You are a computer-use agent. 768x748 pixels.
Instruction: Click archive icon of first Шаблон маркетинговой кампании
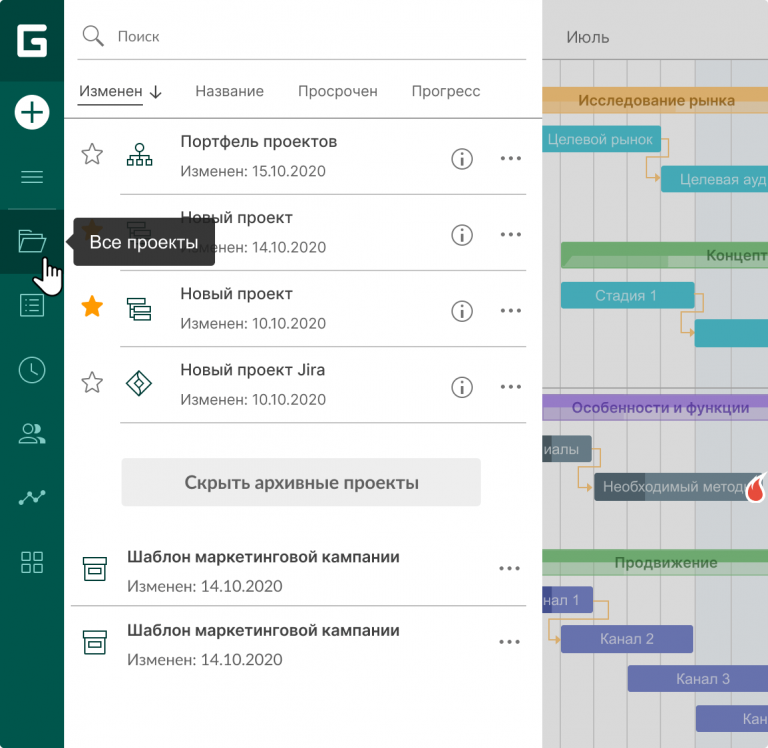click(95, 569)
